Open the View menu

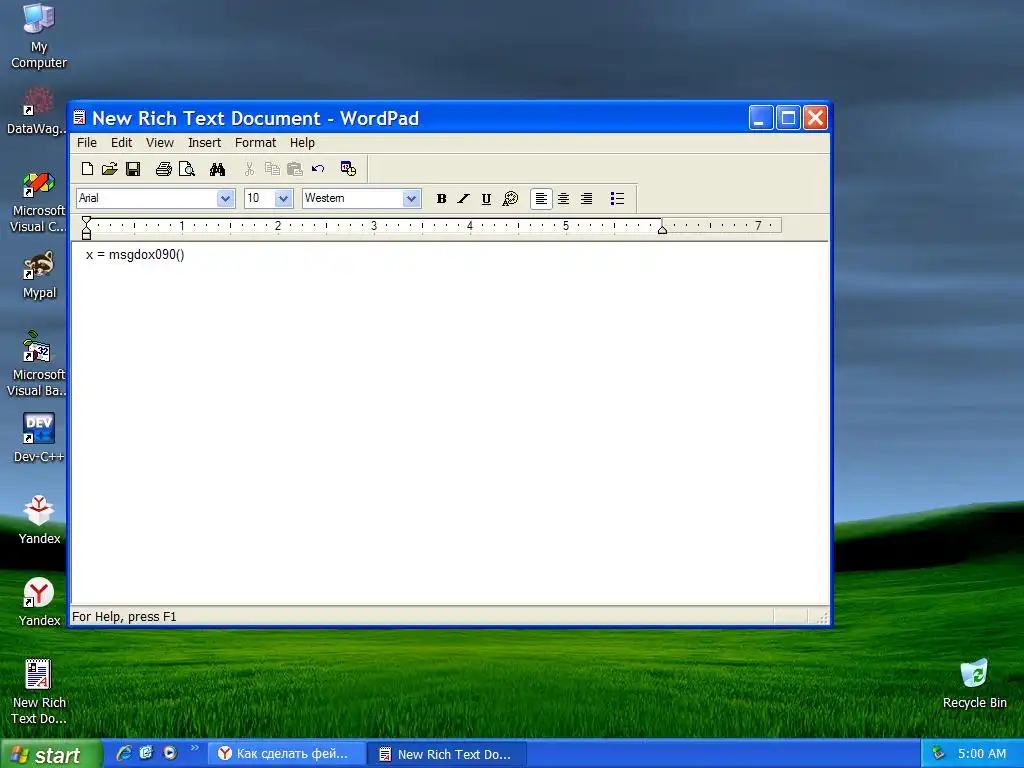click(x=160, y=143)
